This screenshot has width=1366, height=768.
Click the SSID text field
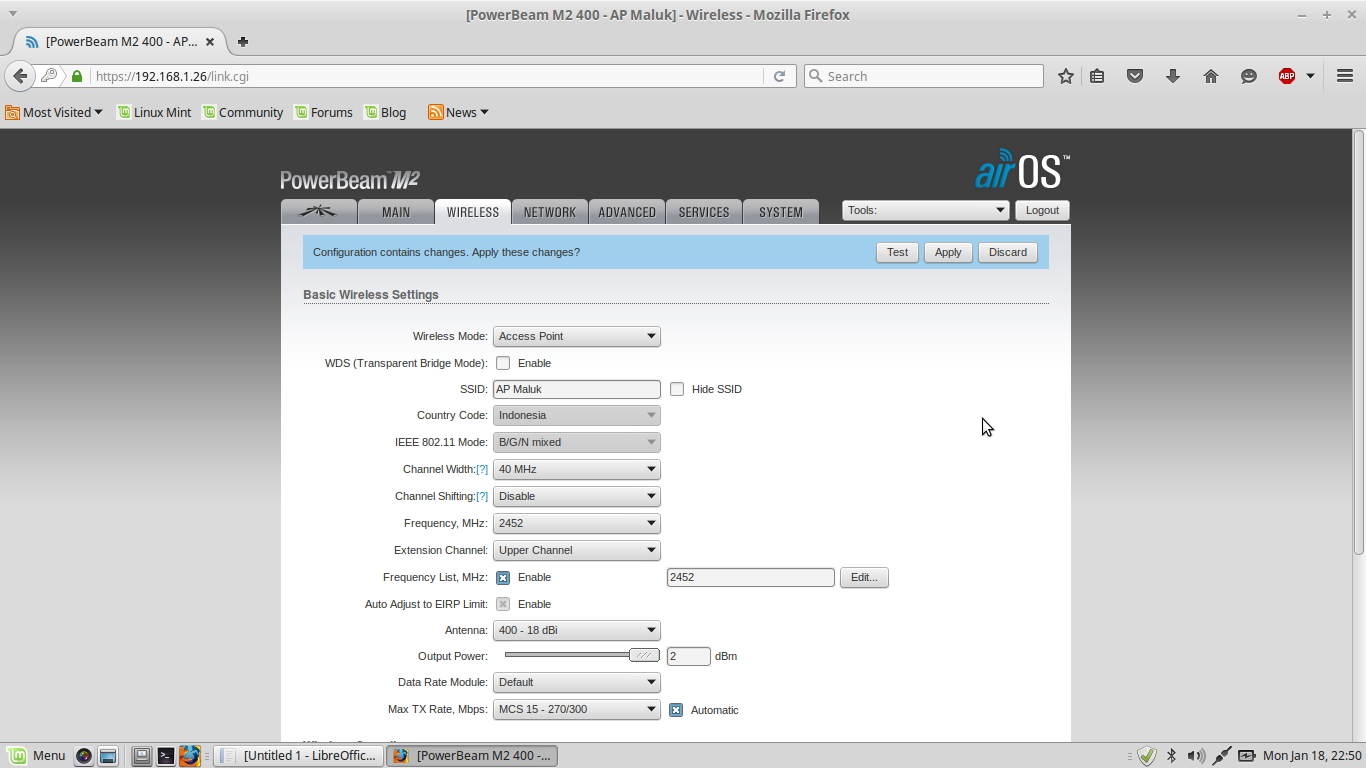pos(577,389)
